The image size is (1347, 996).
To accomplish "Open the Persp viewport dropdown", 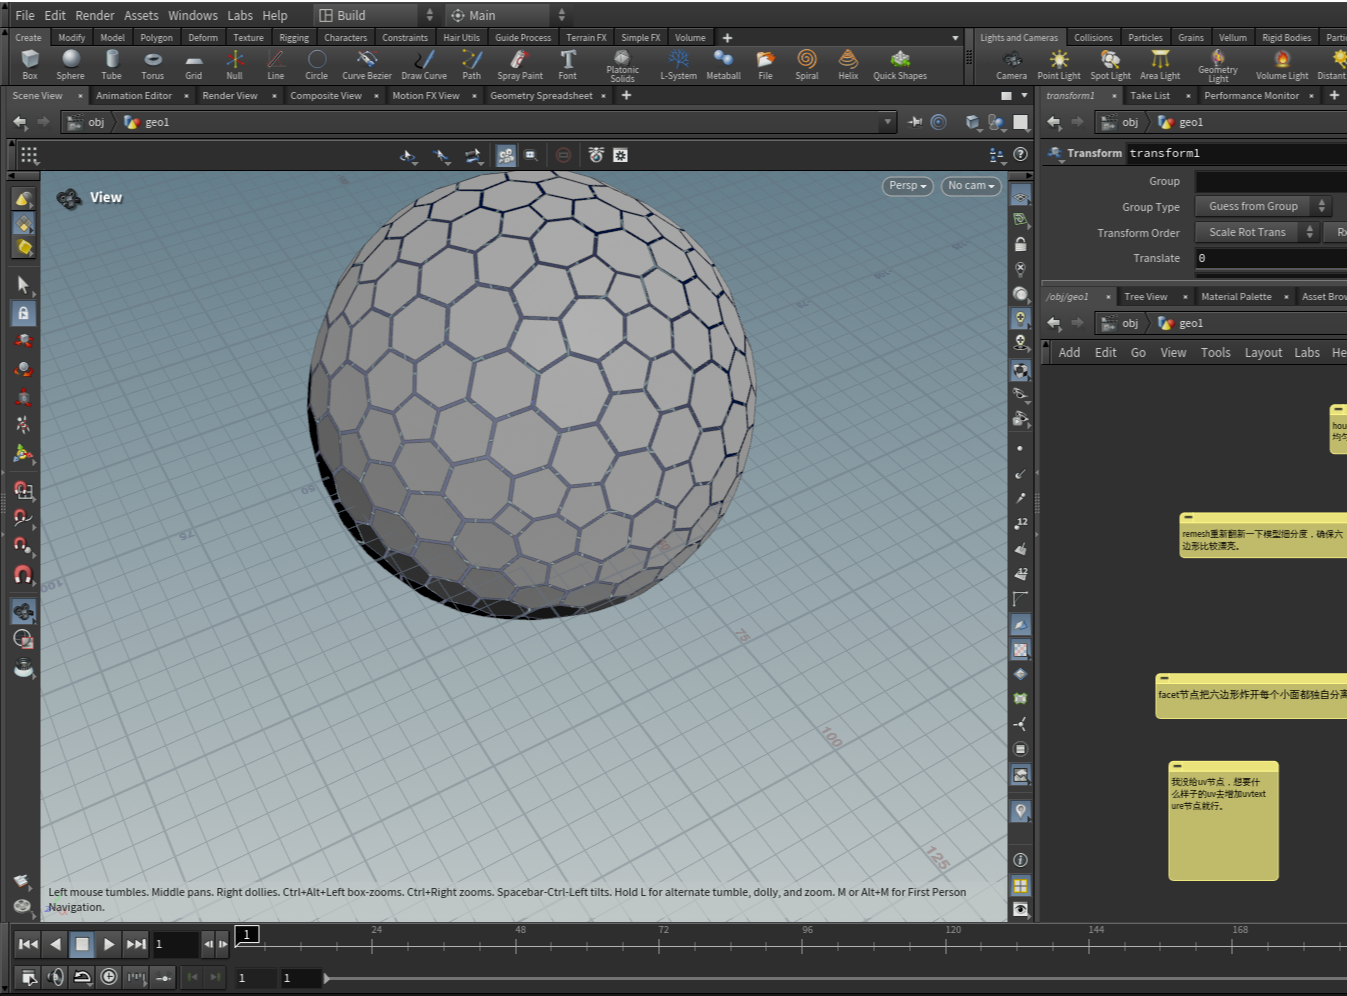I will pos(908,186).
